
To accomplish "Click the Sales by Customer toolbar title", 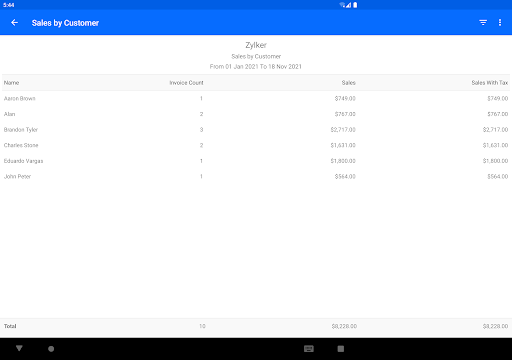I will pos(65,23).
